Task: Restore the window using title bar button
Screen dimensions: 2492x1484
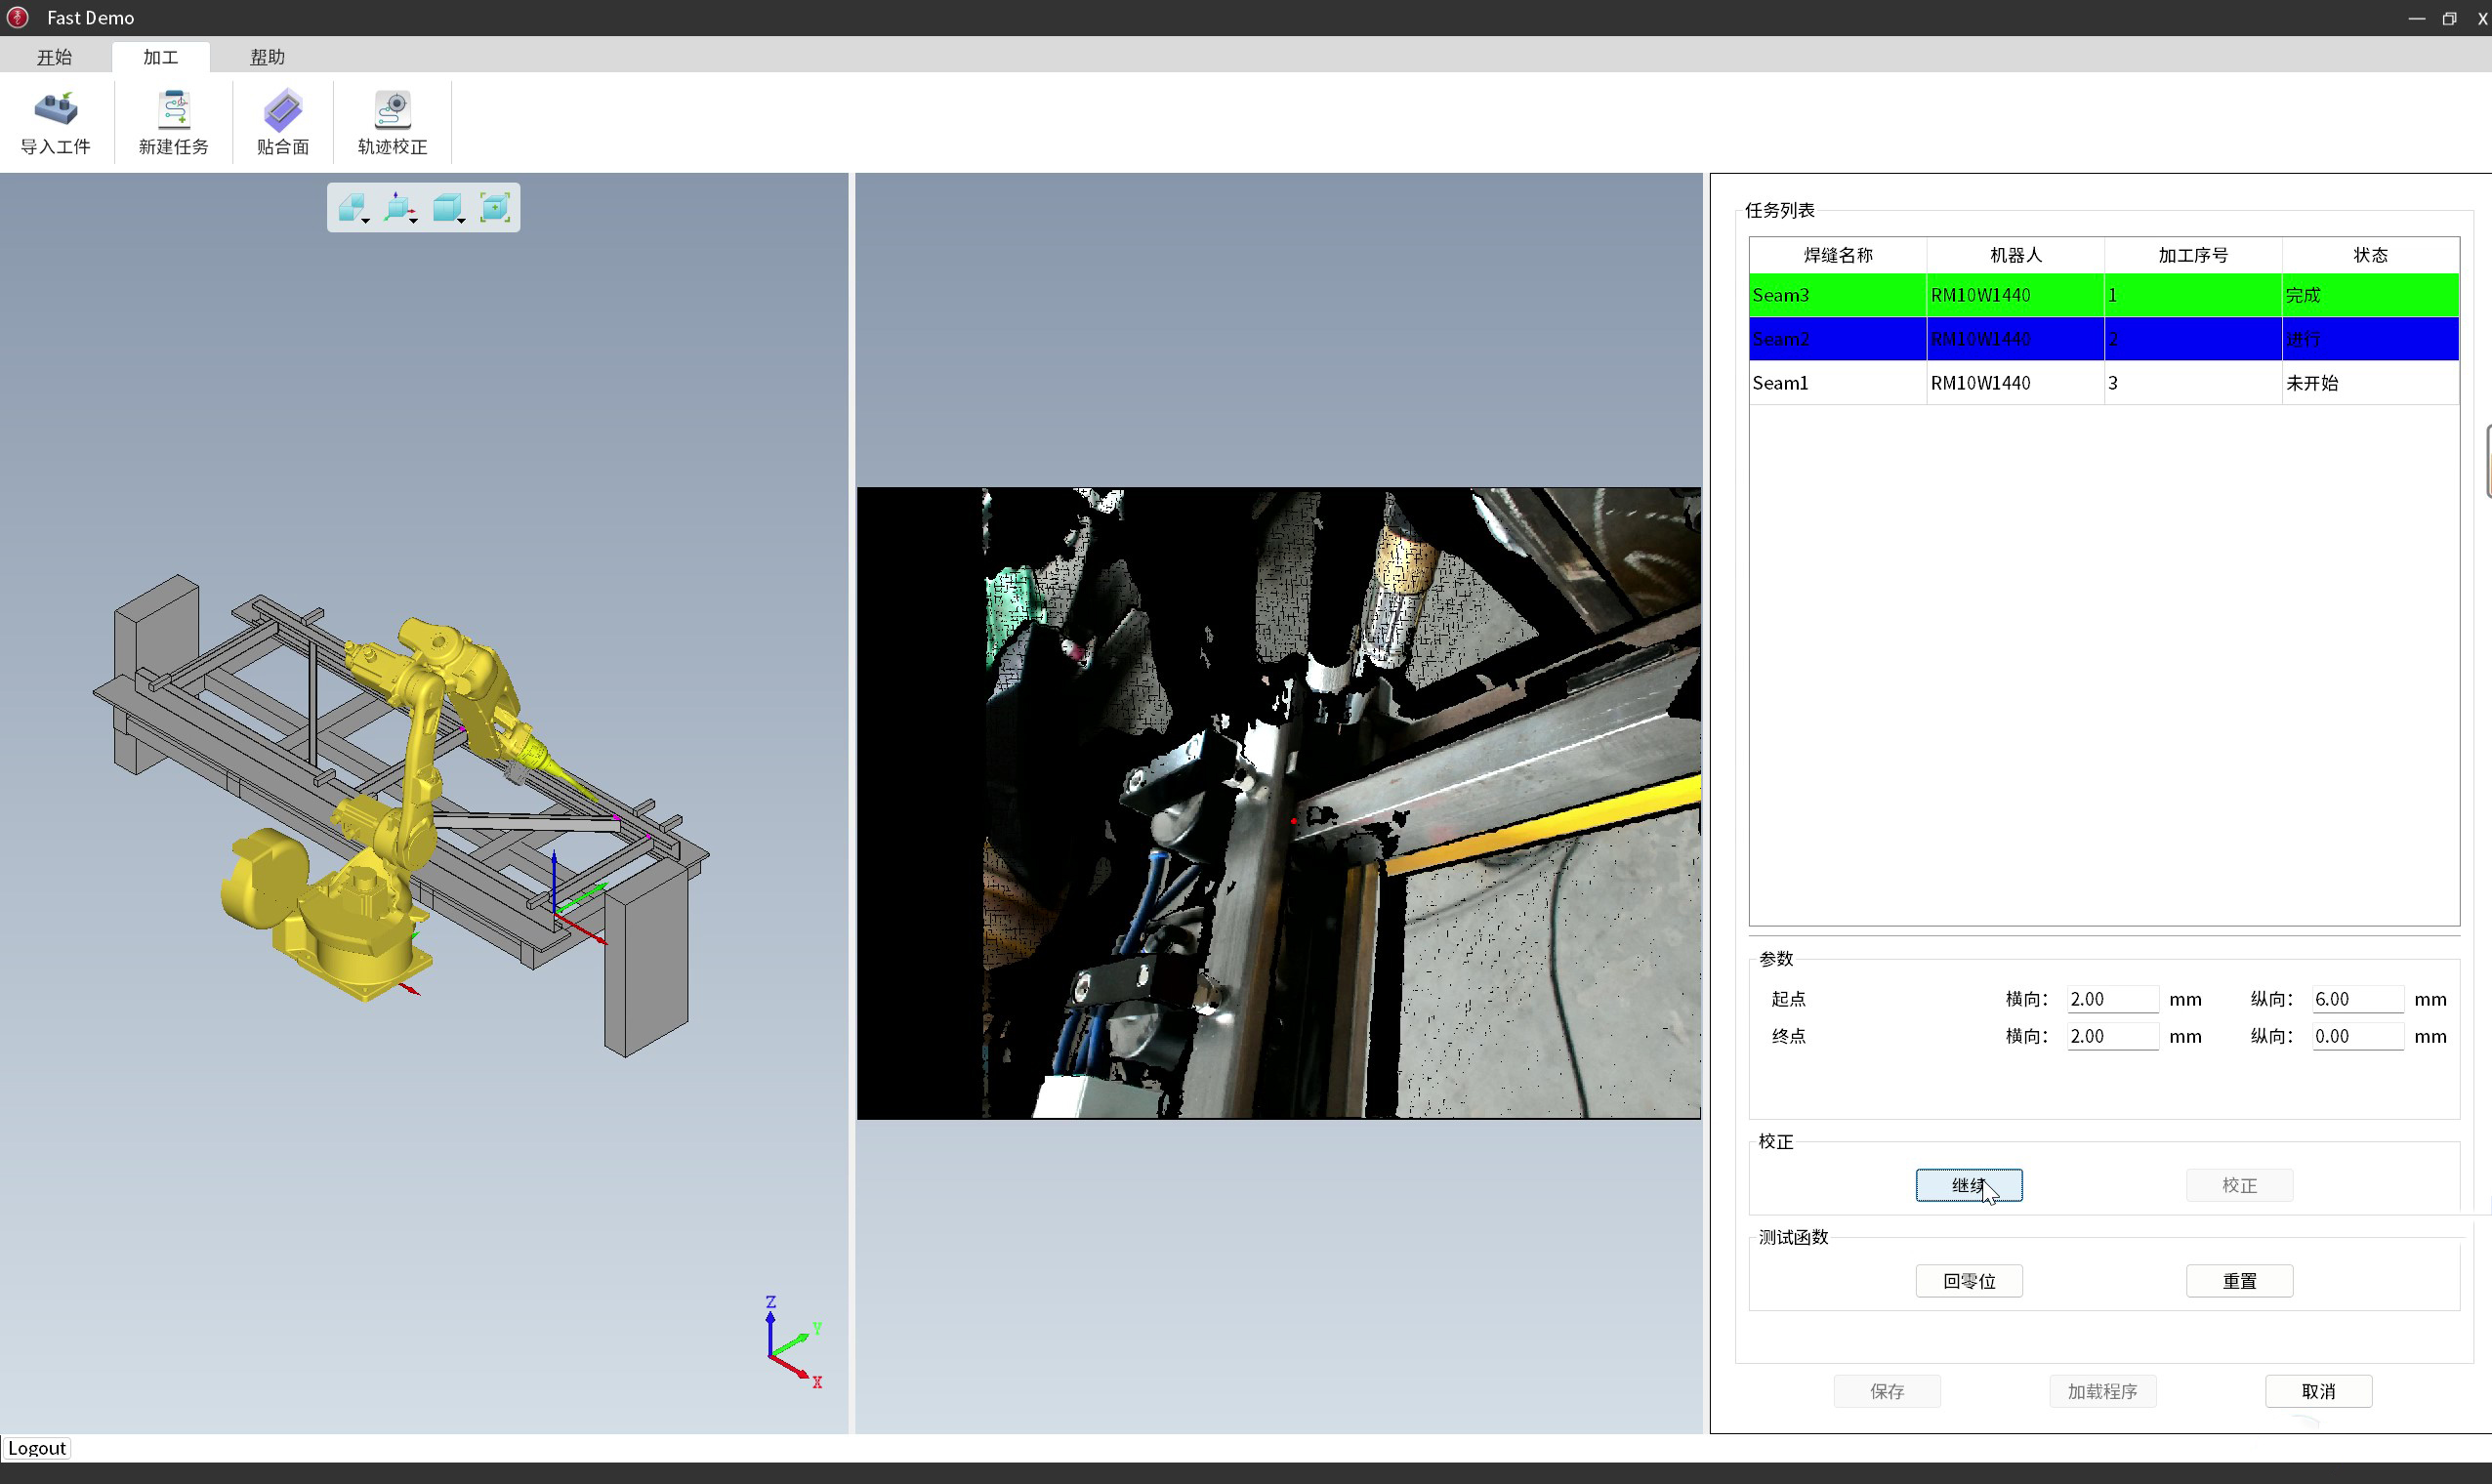Action: coord(2449,18)
